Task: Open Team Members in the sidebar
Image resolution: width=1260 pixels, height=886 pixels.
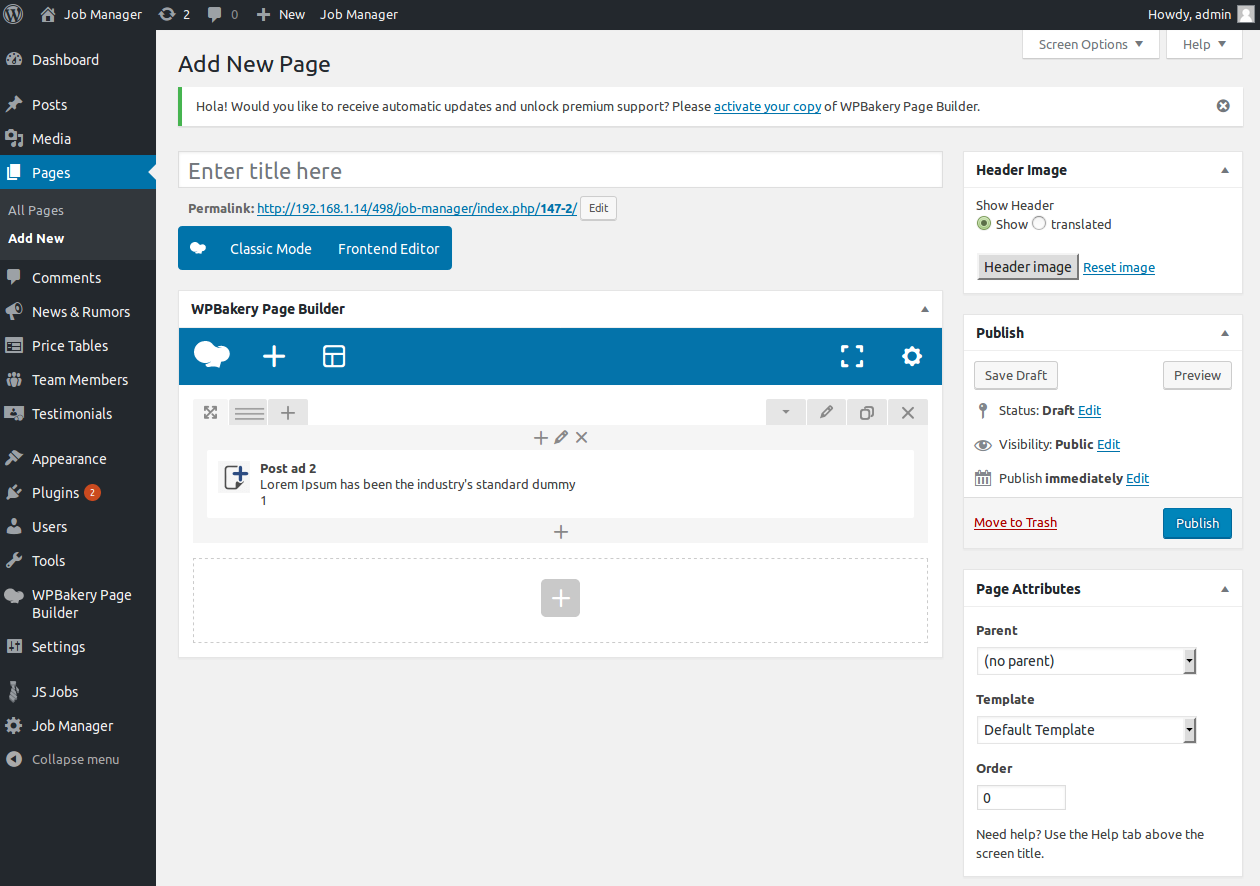Action: [78, 380]
